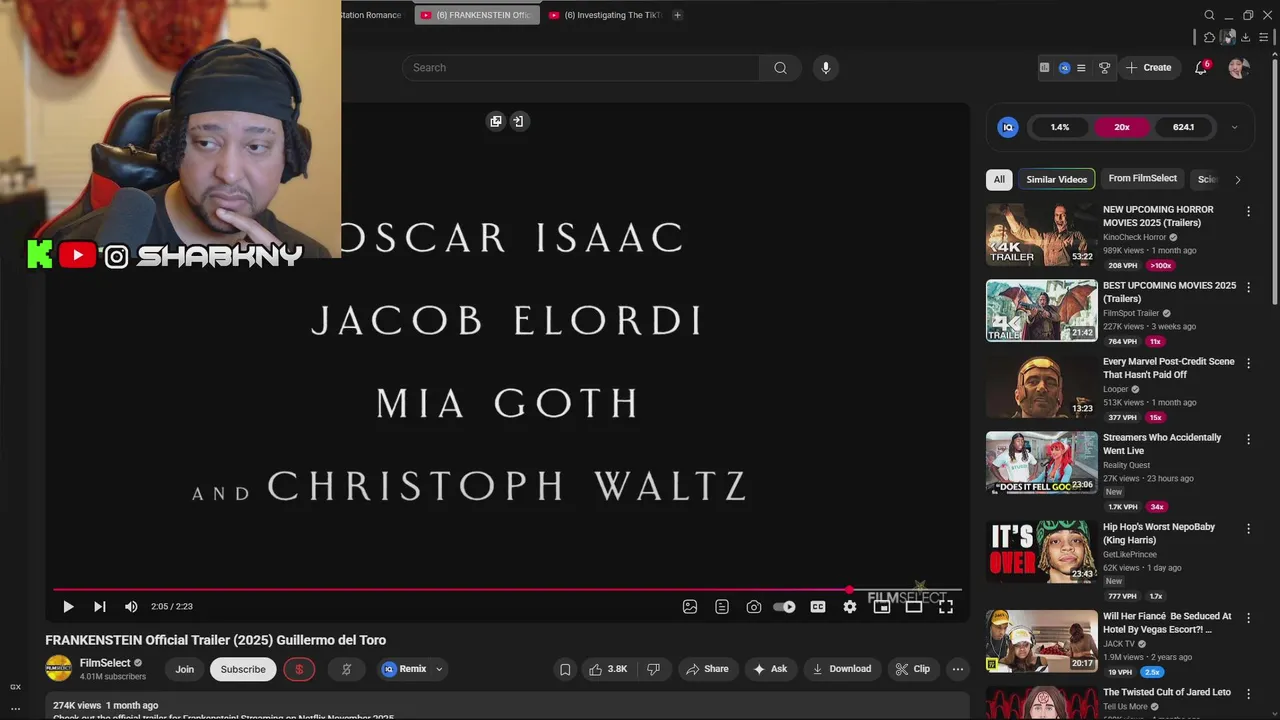Open options for Hip Hop's Worst NepoBaby video
The height and width of the screenshot is (720, 1280).
(1248, 528)
